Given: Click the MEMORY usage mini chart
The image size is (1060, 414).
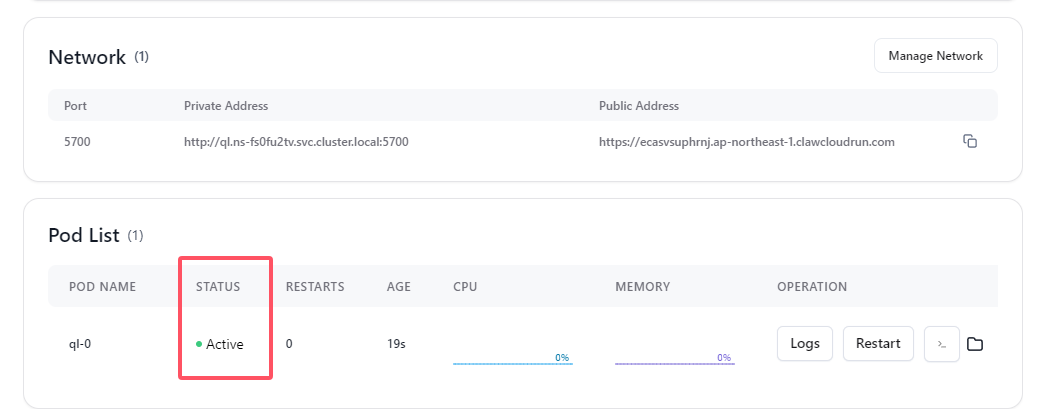Looking at the screenshot, I should coord(675,358).
